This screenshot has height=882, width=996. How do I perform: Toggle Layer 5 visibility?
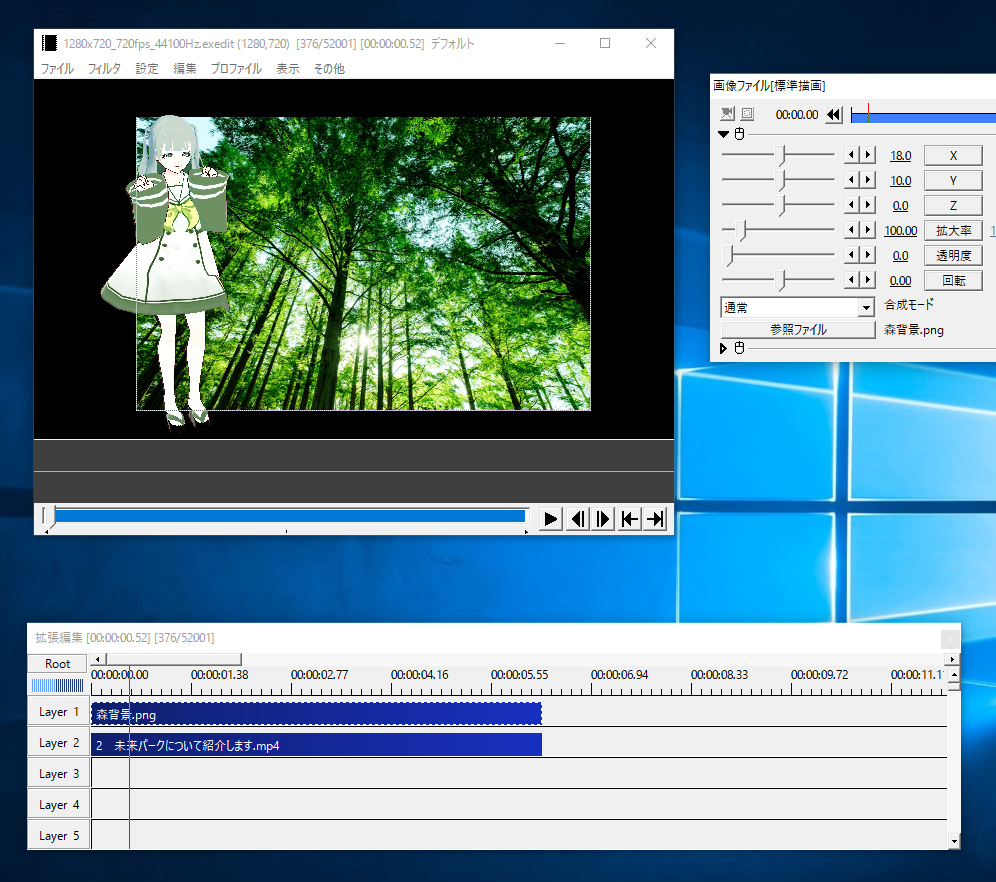(58, 836)
